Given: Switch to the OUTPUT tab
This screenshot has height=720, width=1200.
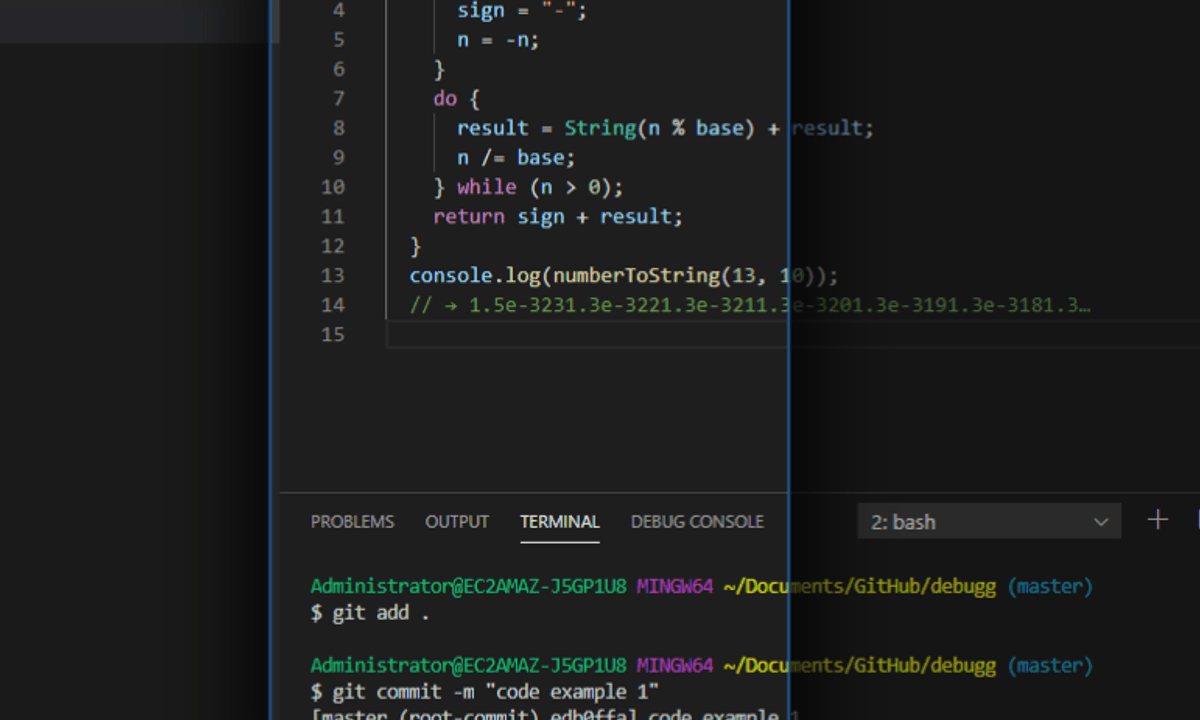Looking at the screenshot, I should pyautogui.click(x=457, y=521).
